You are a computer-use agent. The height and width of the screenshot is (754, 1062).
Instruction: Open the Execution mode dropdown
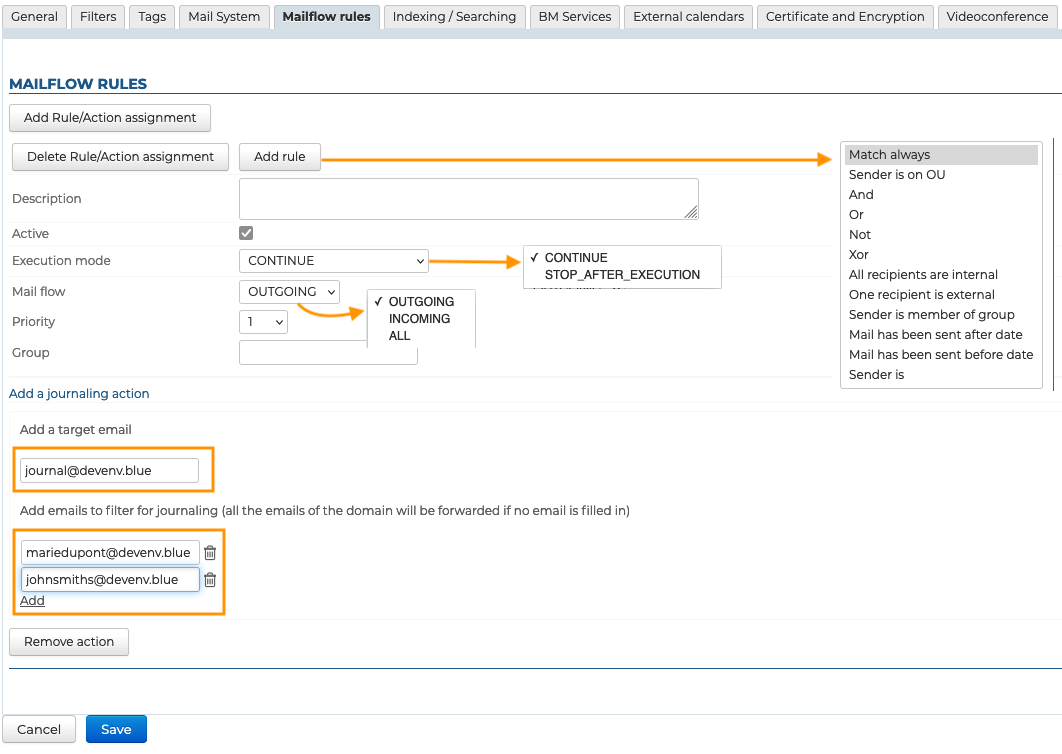[x=333, y=261]
